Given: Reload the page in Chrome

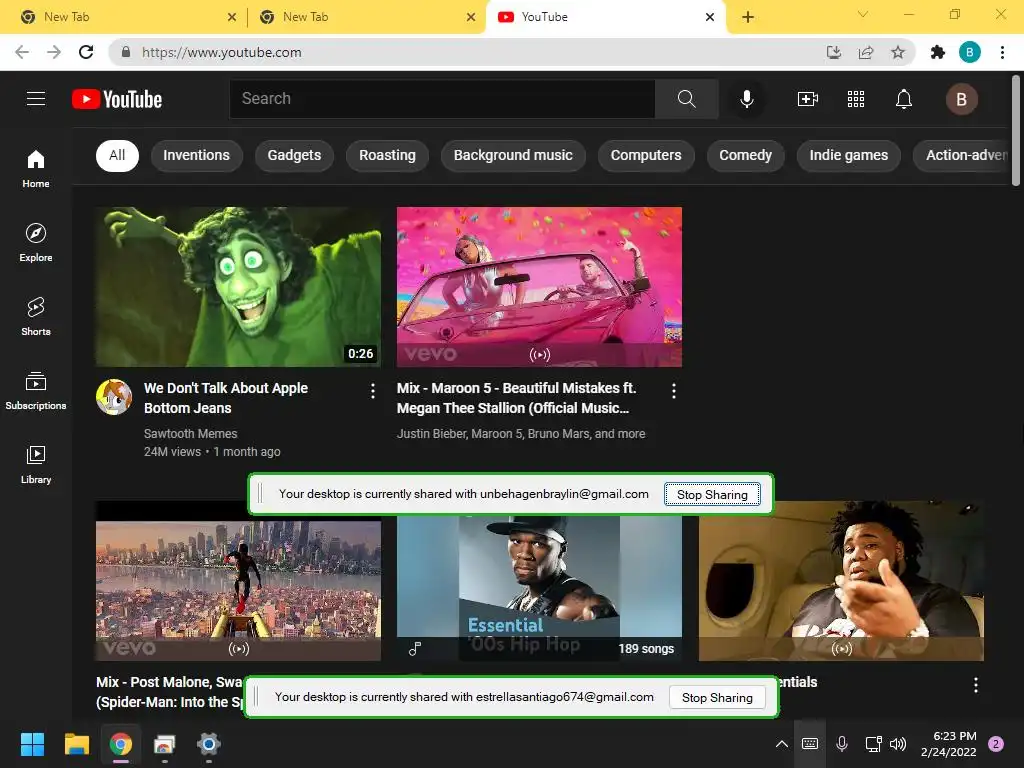Looking at the screenshot, I should click(x=86, y=52).
